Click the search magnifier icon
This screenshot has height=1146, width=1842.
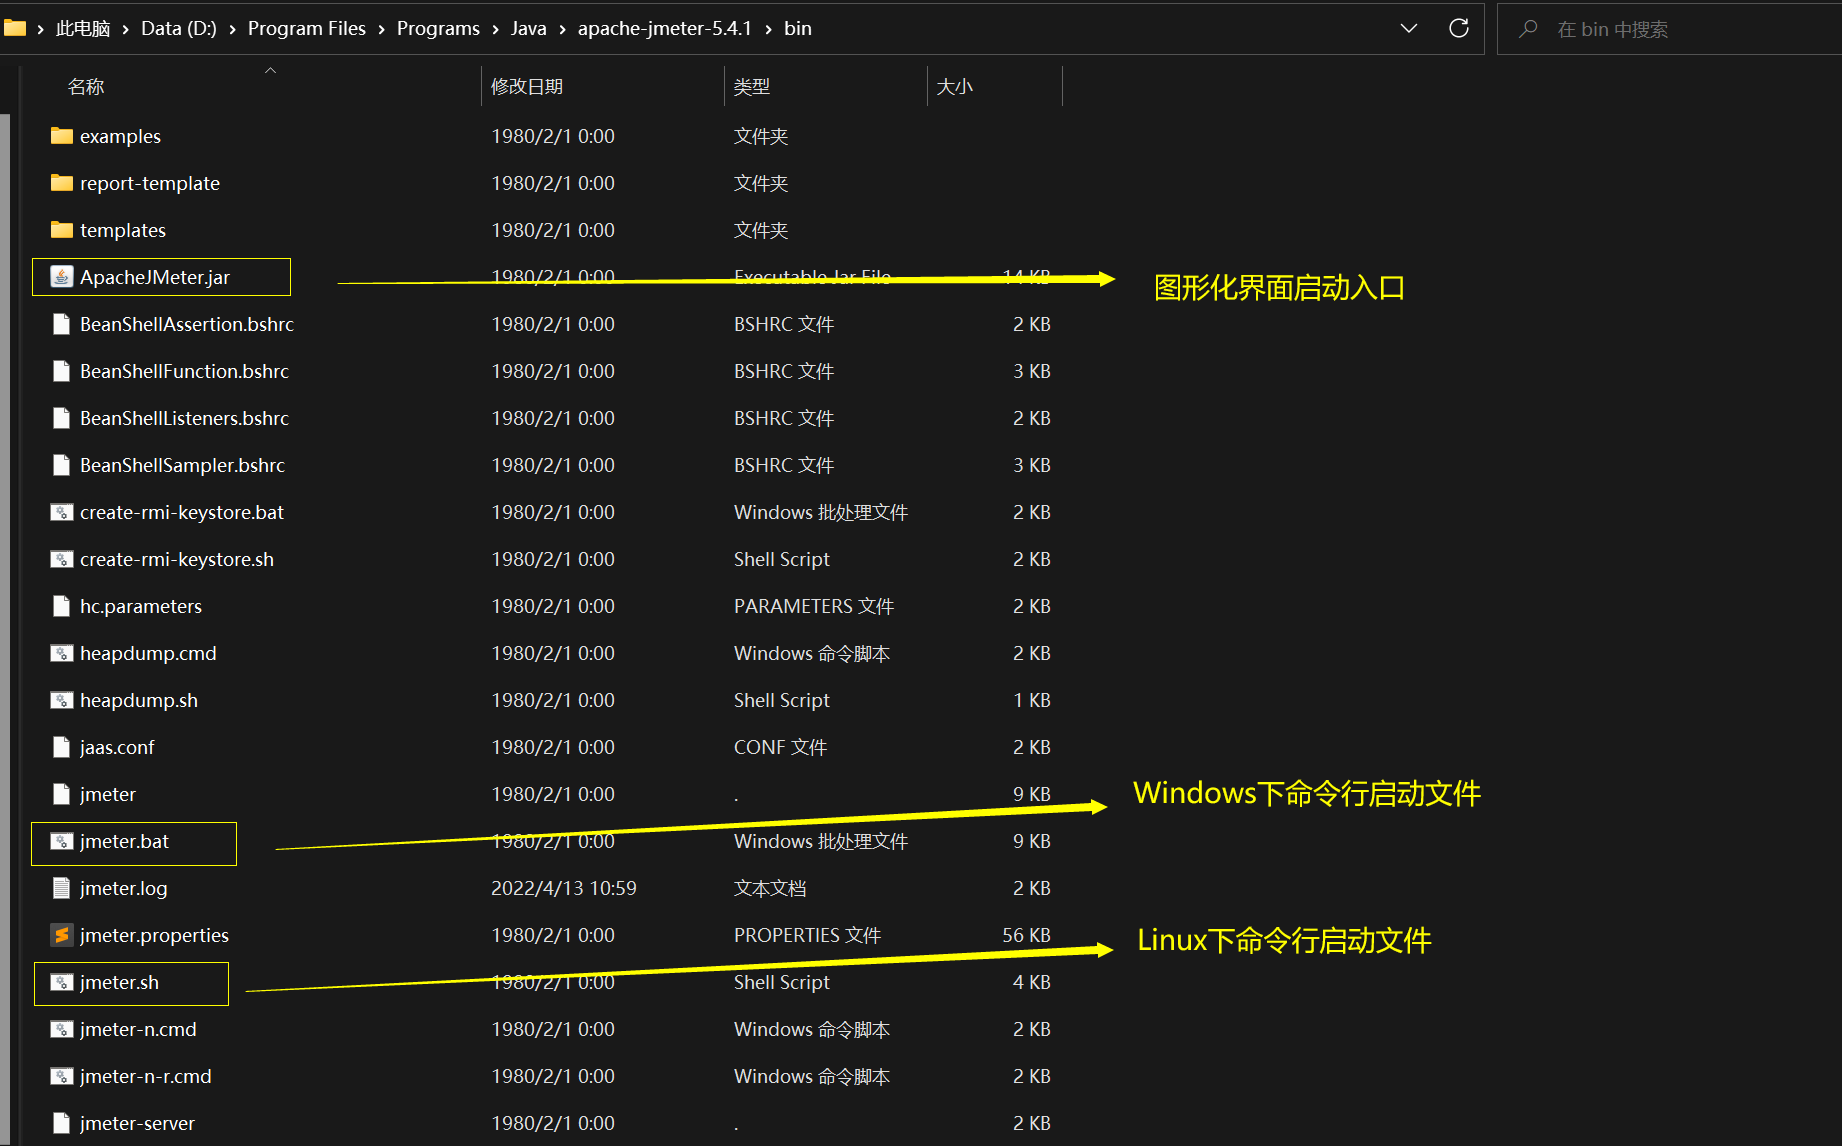[x=1528, y=29]
